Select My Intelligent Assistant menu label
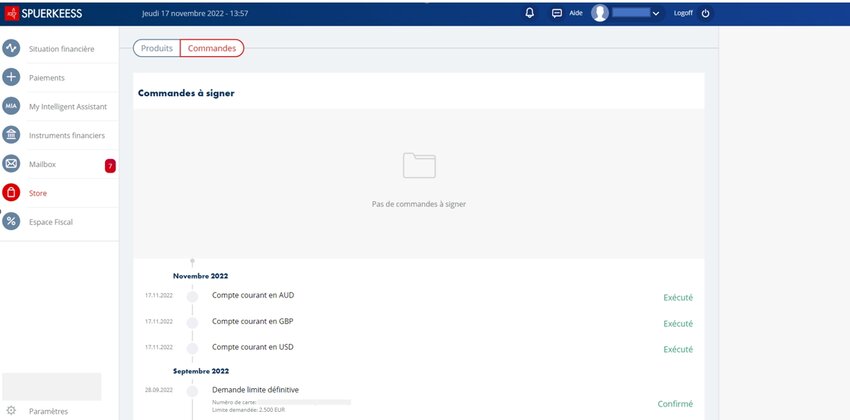Viewport: 850px width, 420px height. pos(68,107)
